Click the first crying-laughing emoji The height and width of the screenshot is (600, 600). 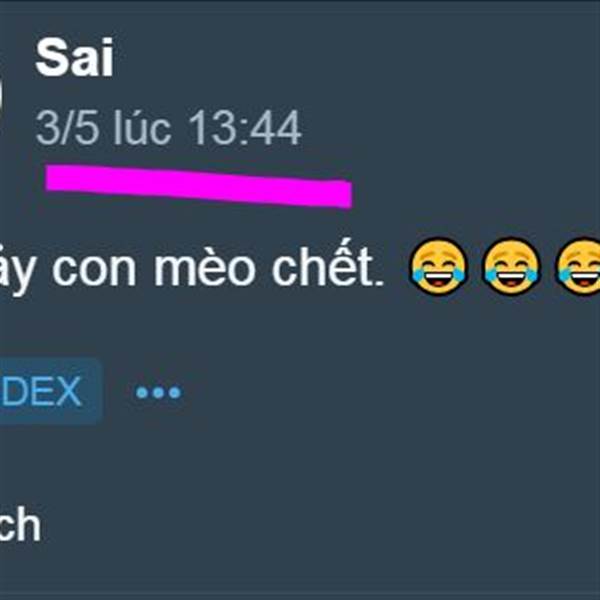[438, 266]
